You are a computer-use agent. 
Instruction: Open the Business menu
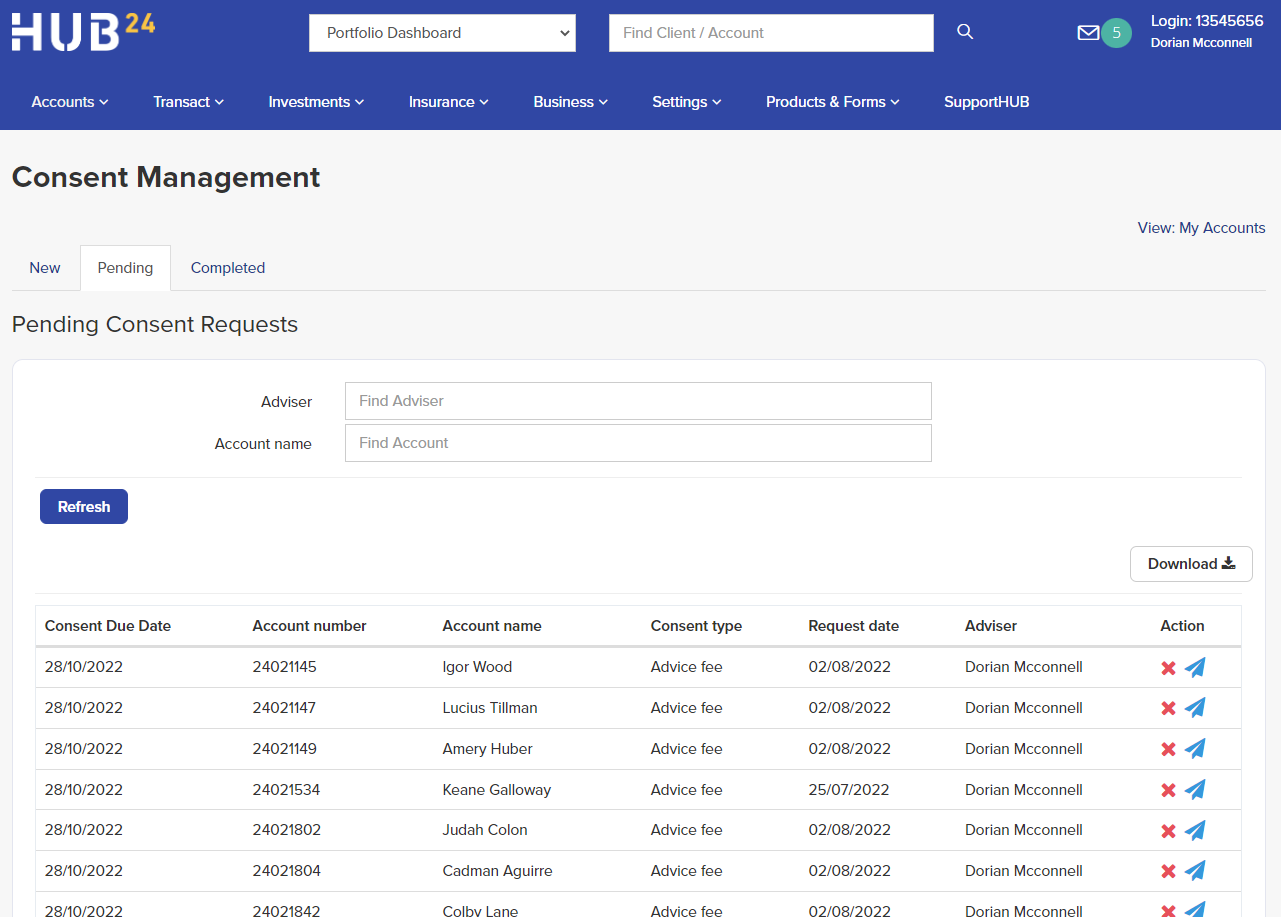coord(570,101)
